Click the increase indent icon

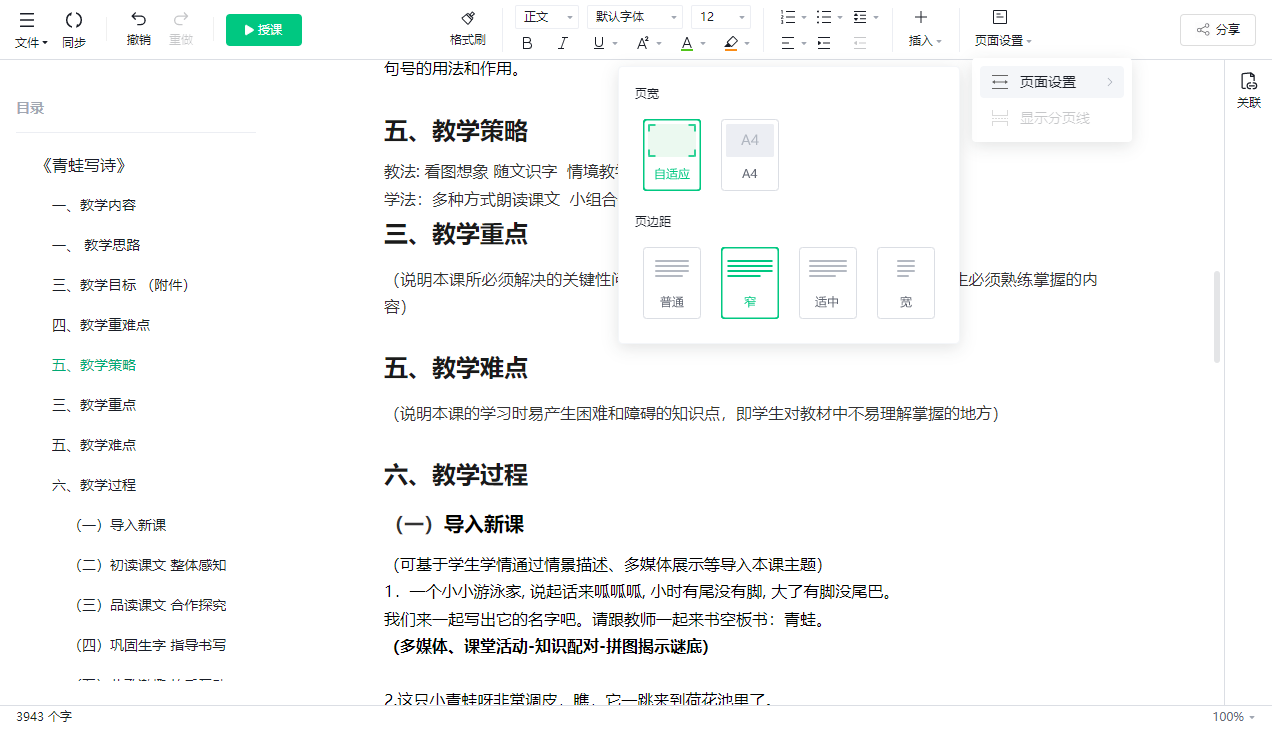click(823, 43)
